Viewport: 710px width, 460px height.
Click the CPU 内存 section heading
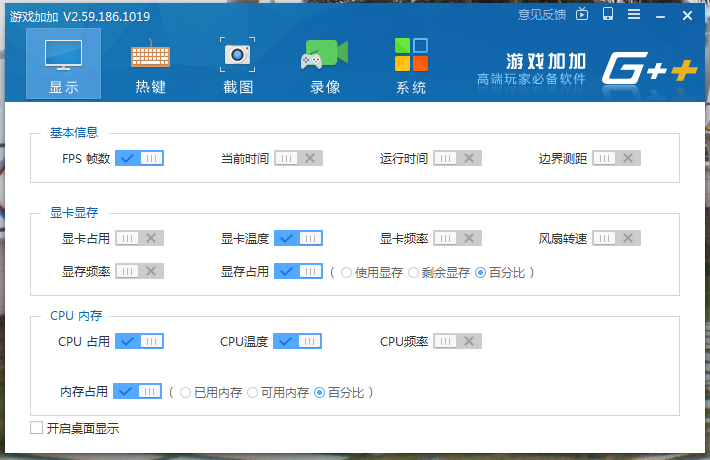(76, 316)
